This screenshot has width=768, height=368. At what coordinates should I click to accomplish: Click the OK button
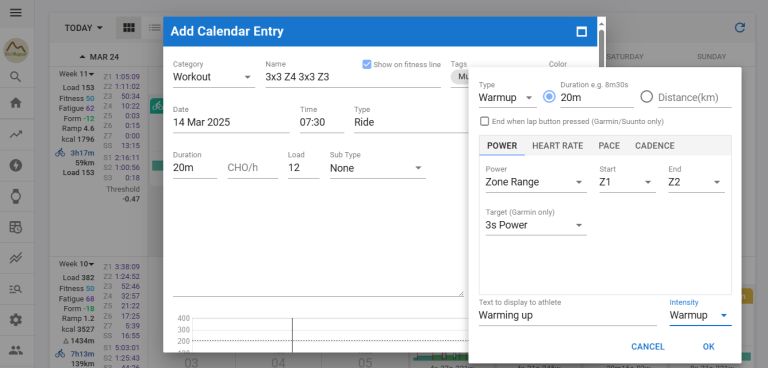pyautogui.click(x=708, y=347)
